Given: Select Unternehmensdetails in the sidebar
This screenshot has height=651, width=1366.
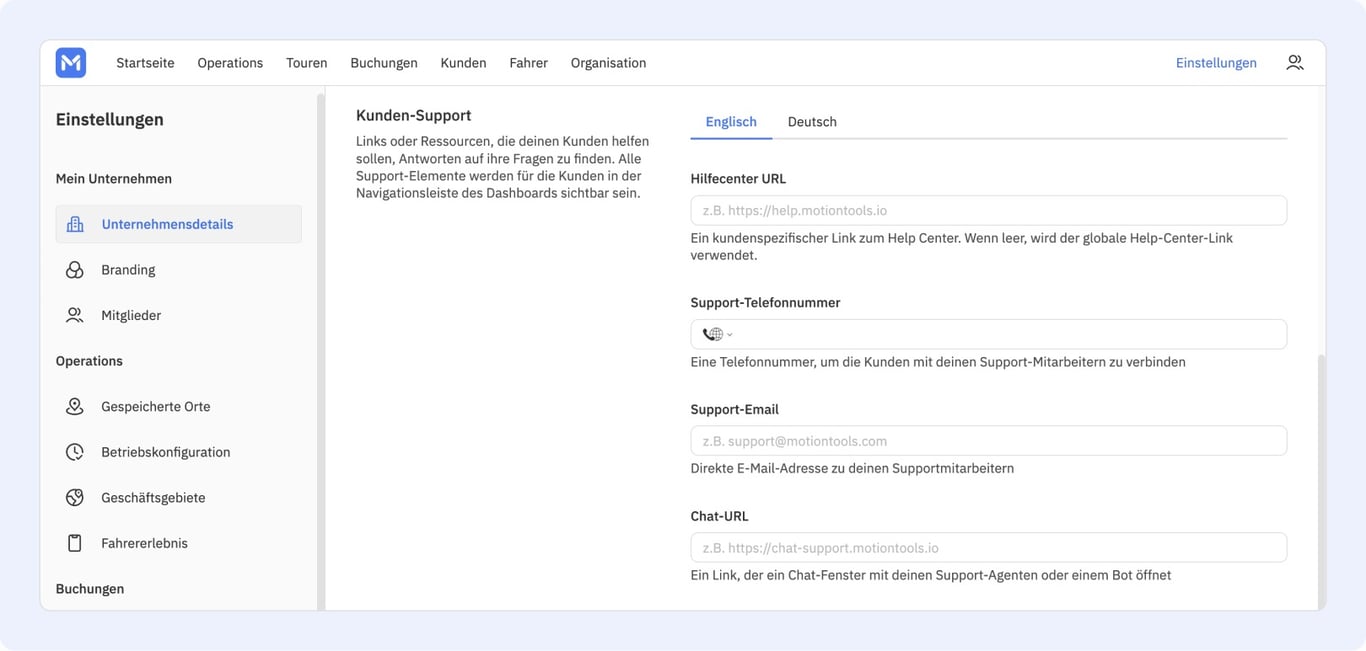Looking at the screenshot, I should coord(179,224).
